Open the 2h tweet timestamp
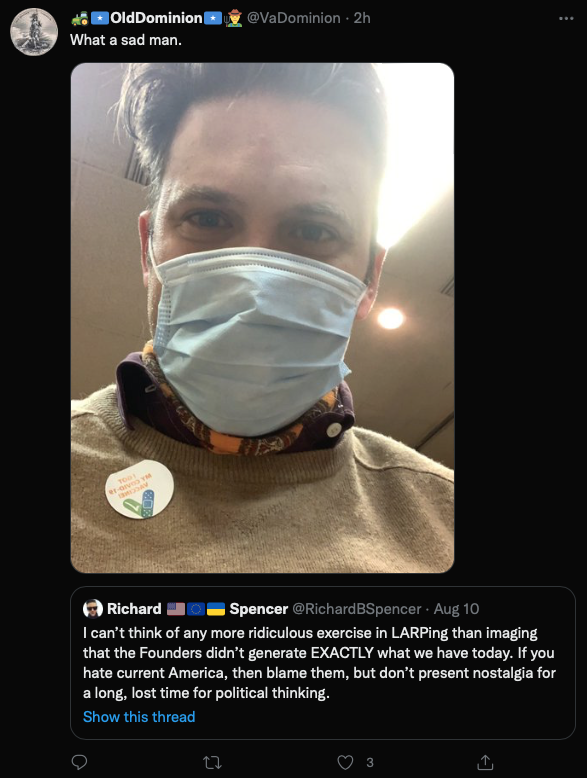 tap(362, 18)
